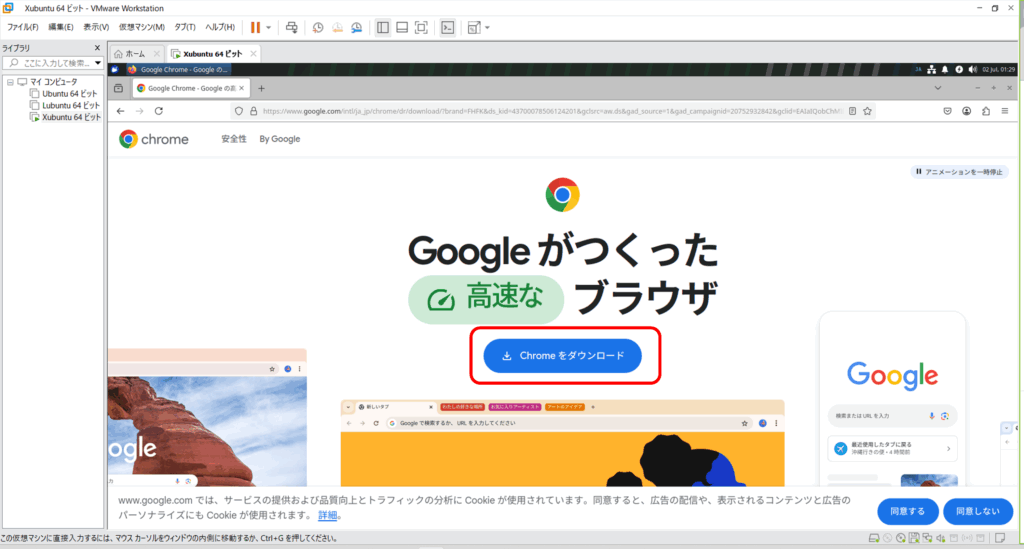Screen dimensions: 1024x549
Task: Click the Firefox back arrow
Action: point(121,112)
